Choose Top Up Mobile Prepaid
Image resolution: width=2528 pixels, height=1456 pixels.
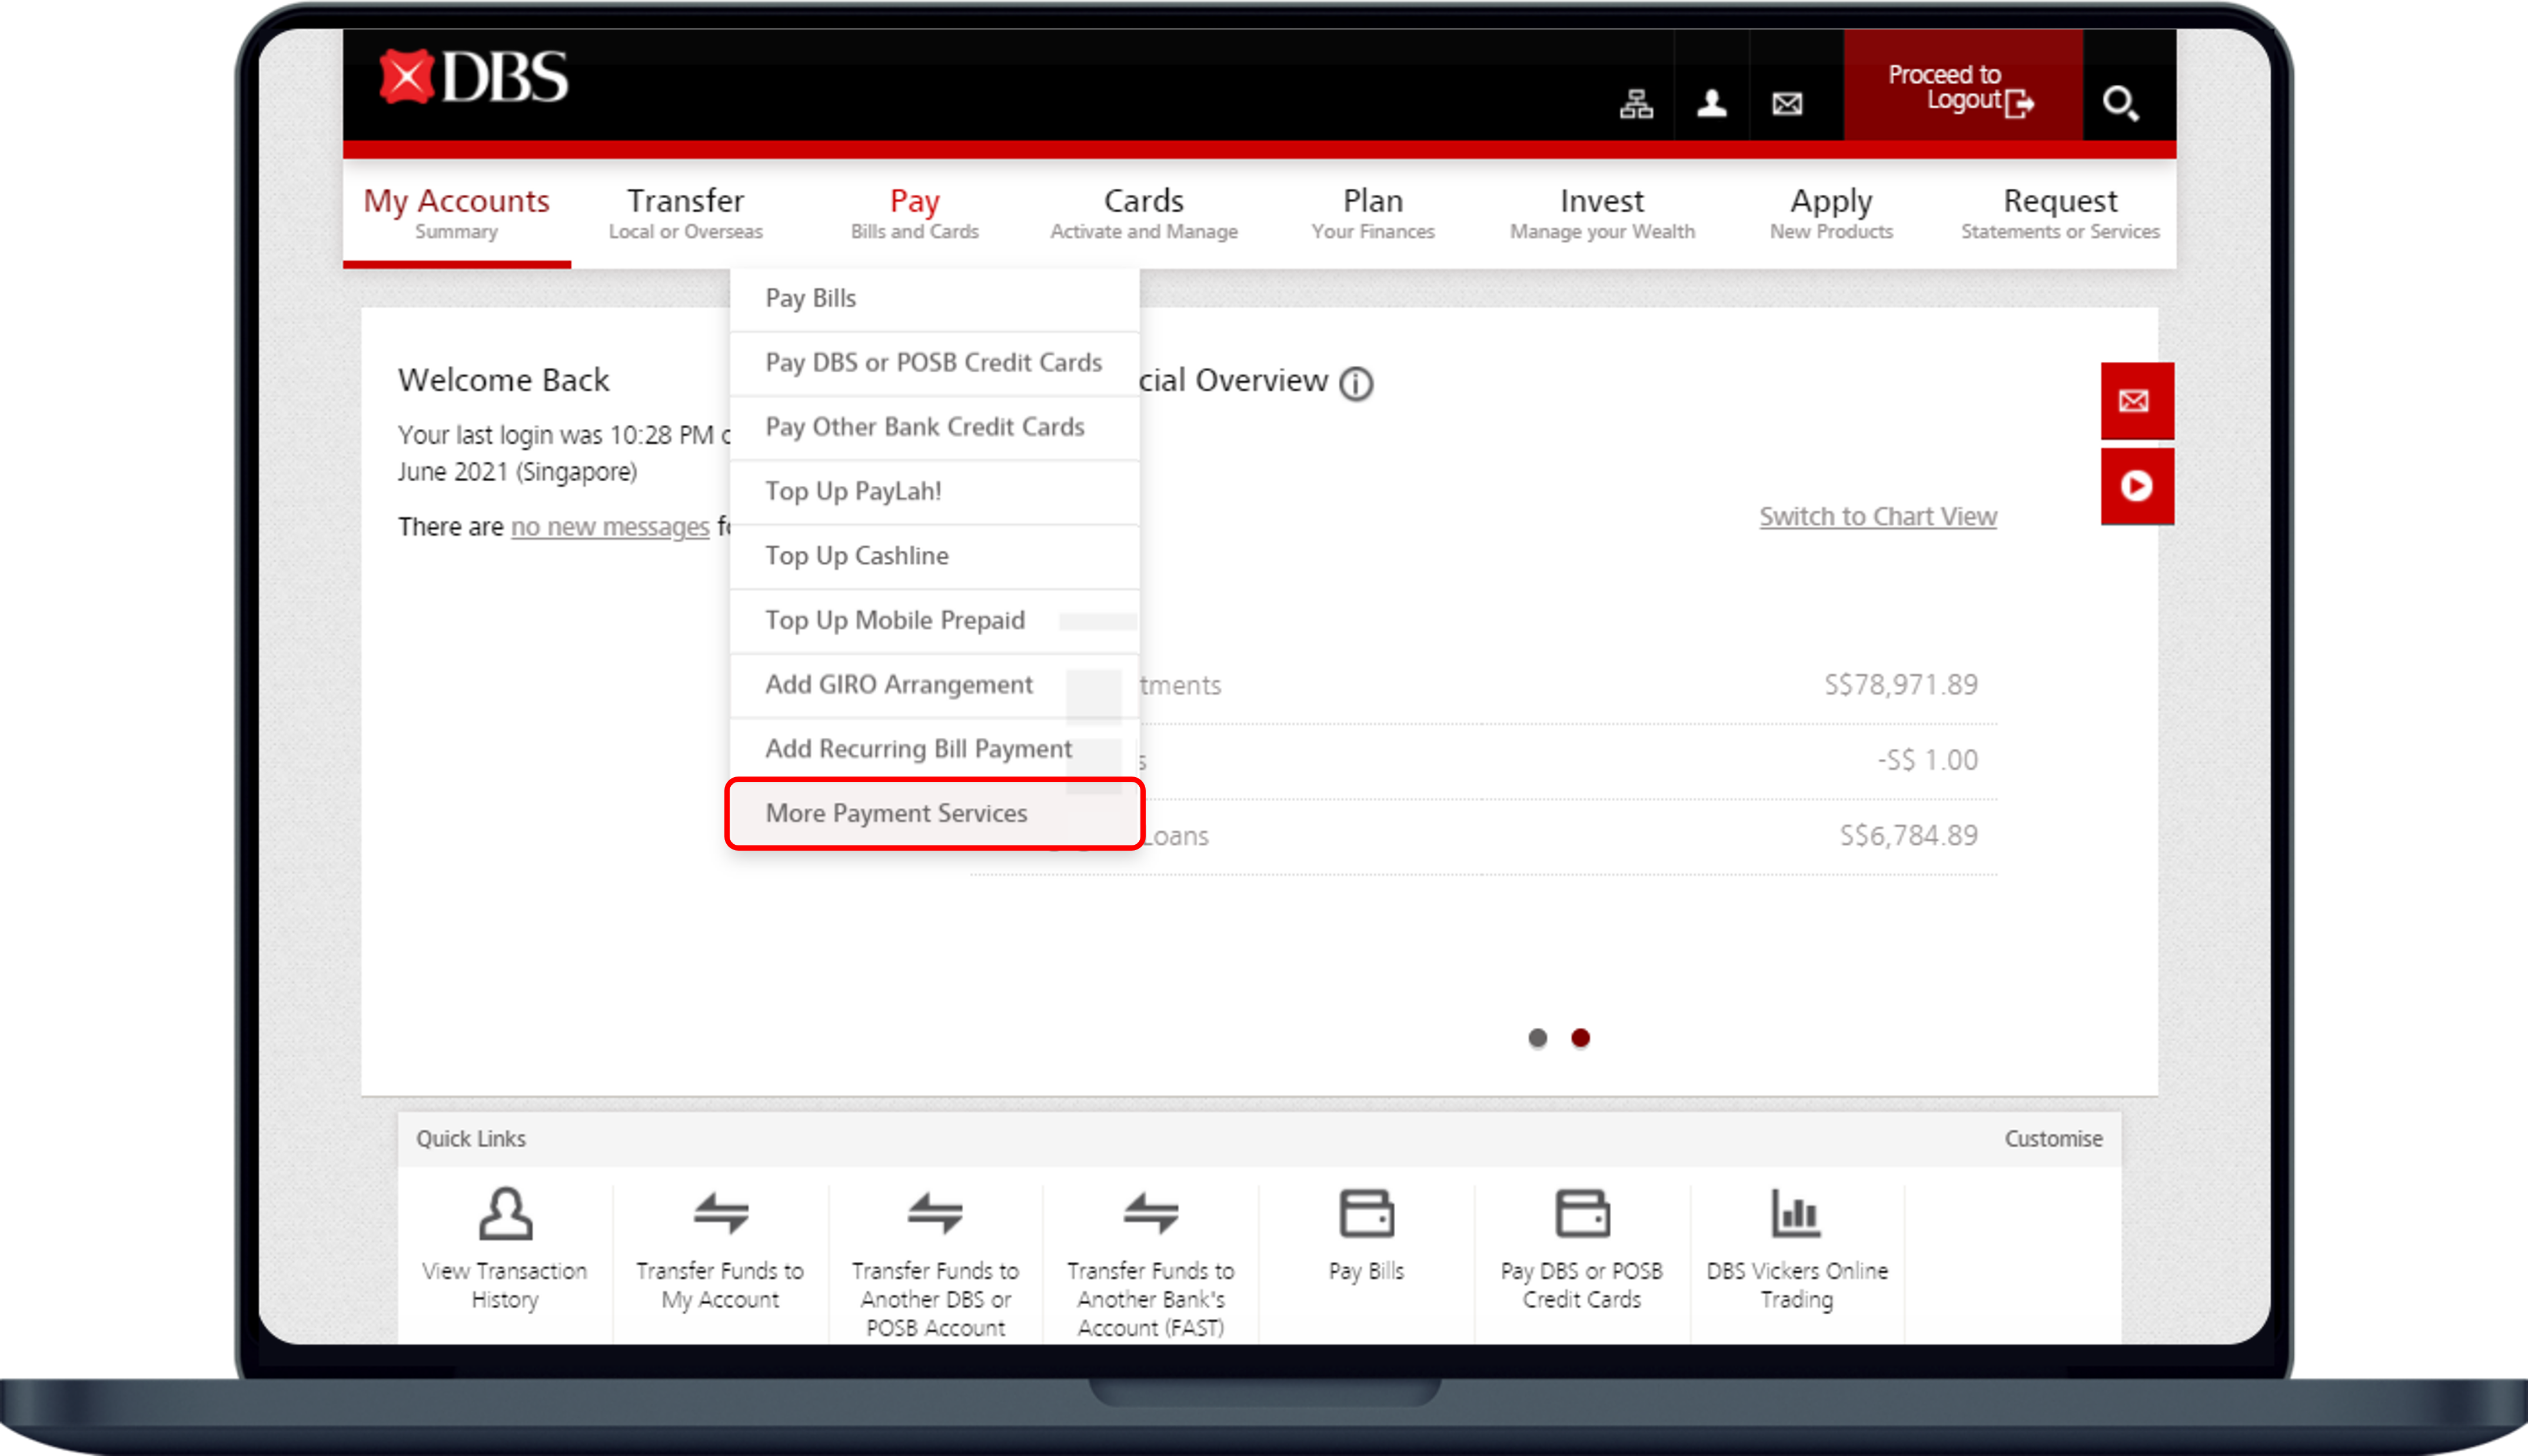click(934, 621)
